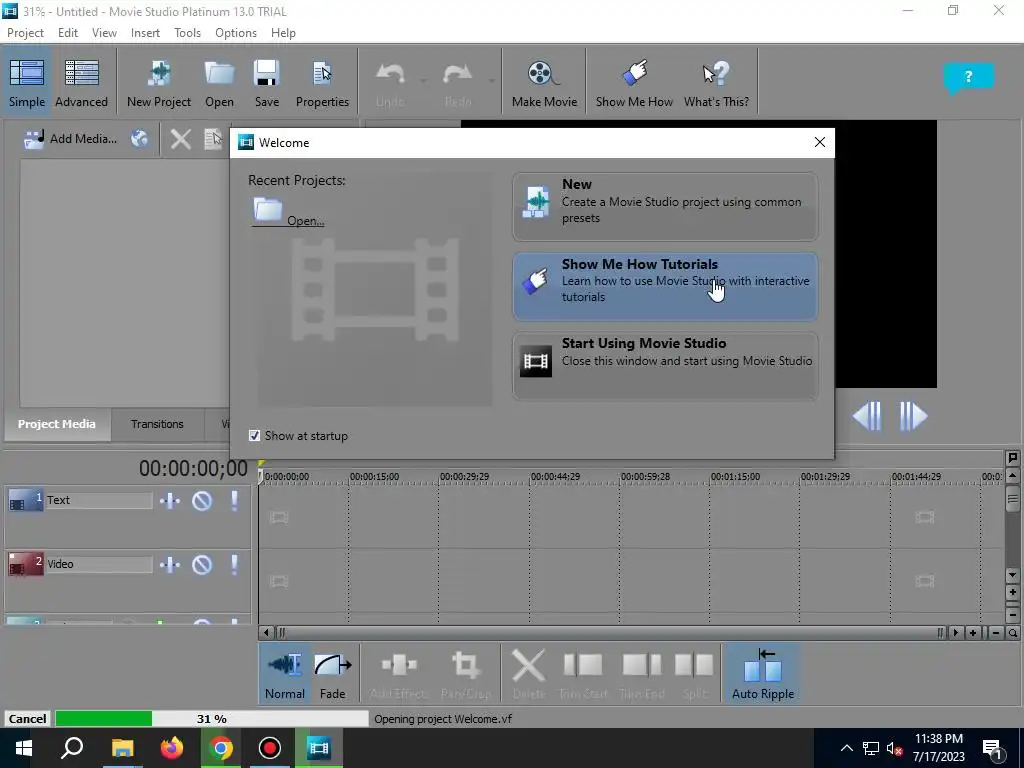Open Windows Start menu

pos(24,748)
